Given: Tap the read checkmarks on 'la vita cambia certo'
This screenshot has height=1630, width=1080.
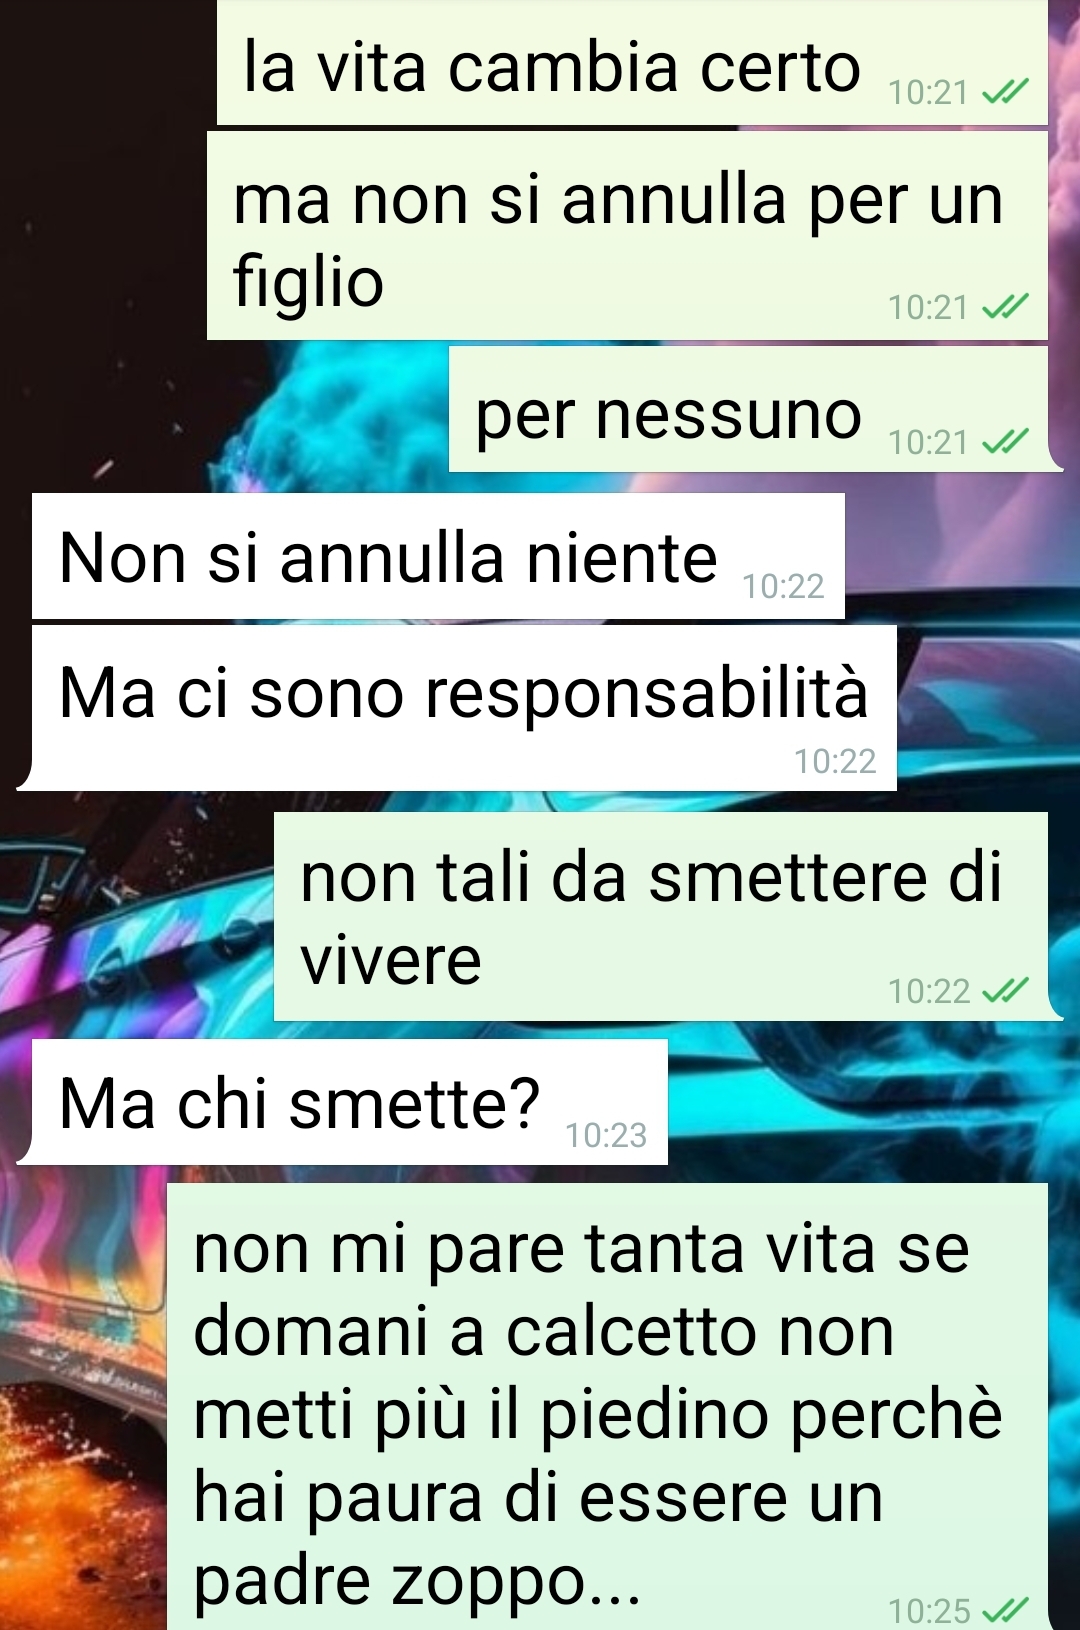Looking at the screenshot, I should click(1005, 93).
